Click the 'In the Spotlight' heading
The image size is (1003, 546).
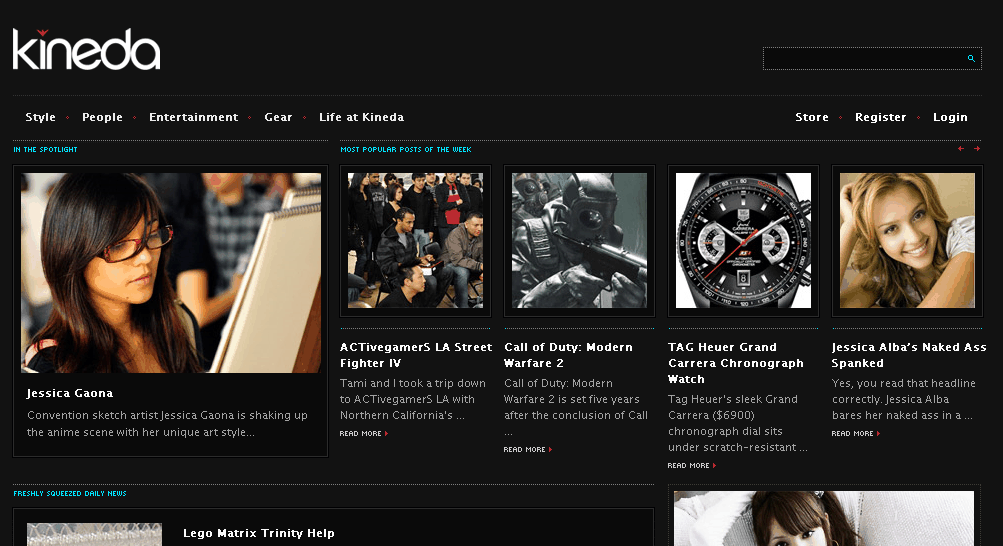tap(45, 150)
